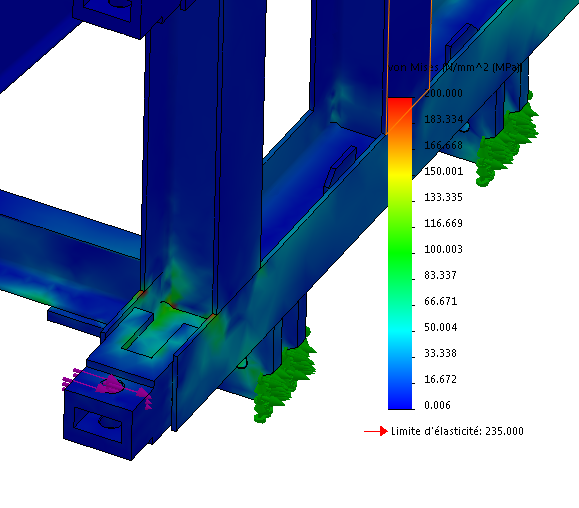Click the legend value 133.335

[443, 197]
